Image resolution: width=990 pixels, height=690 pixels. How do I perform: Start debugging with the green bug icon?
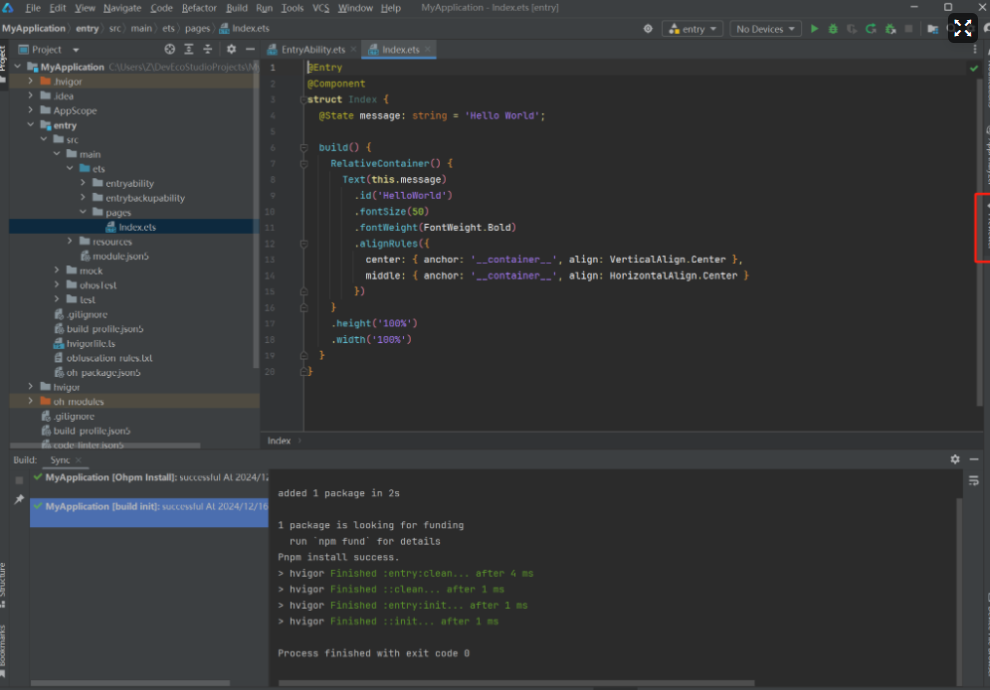833,29
